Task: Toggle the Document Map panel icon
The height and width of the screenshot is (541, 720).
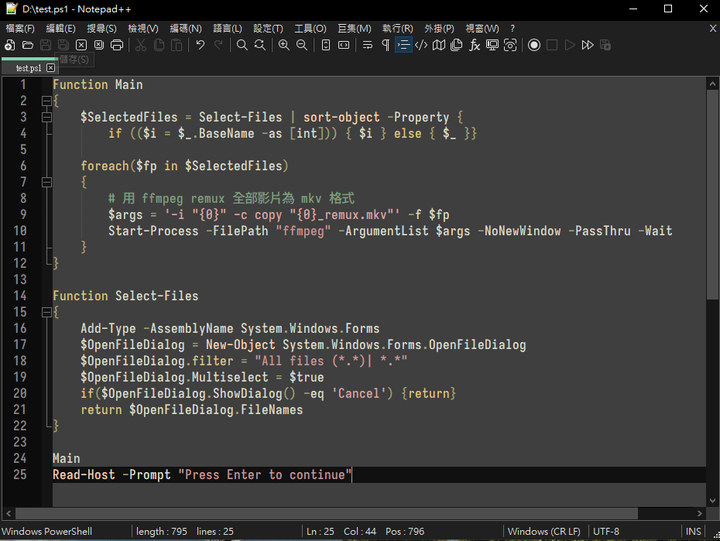Action: click(x=439, y=45)
